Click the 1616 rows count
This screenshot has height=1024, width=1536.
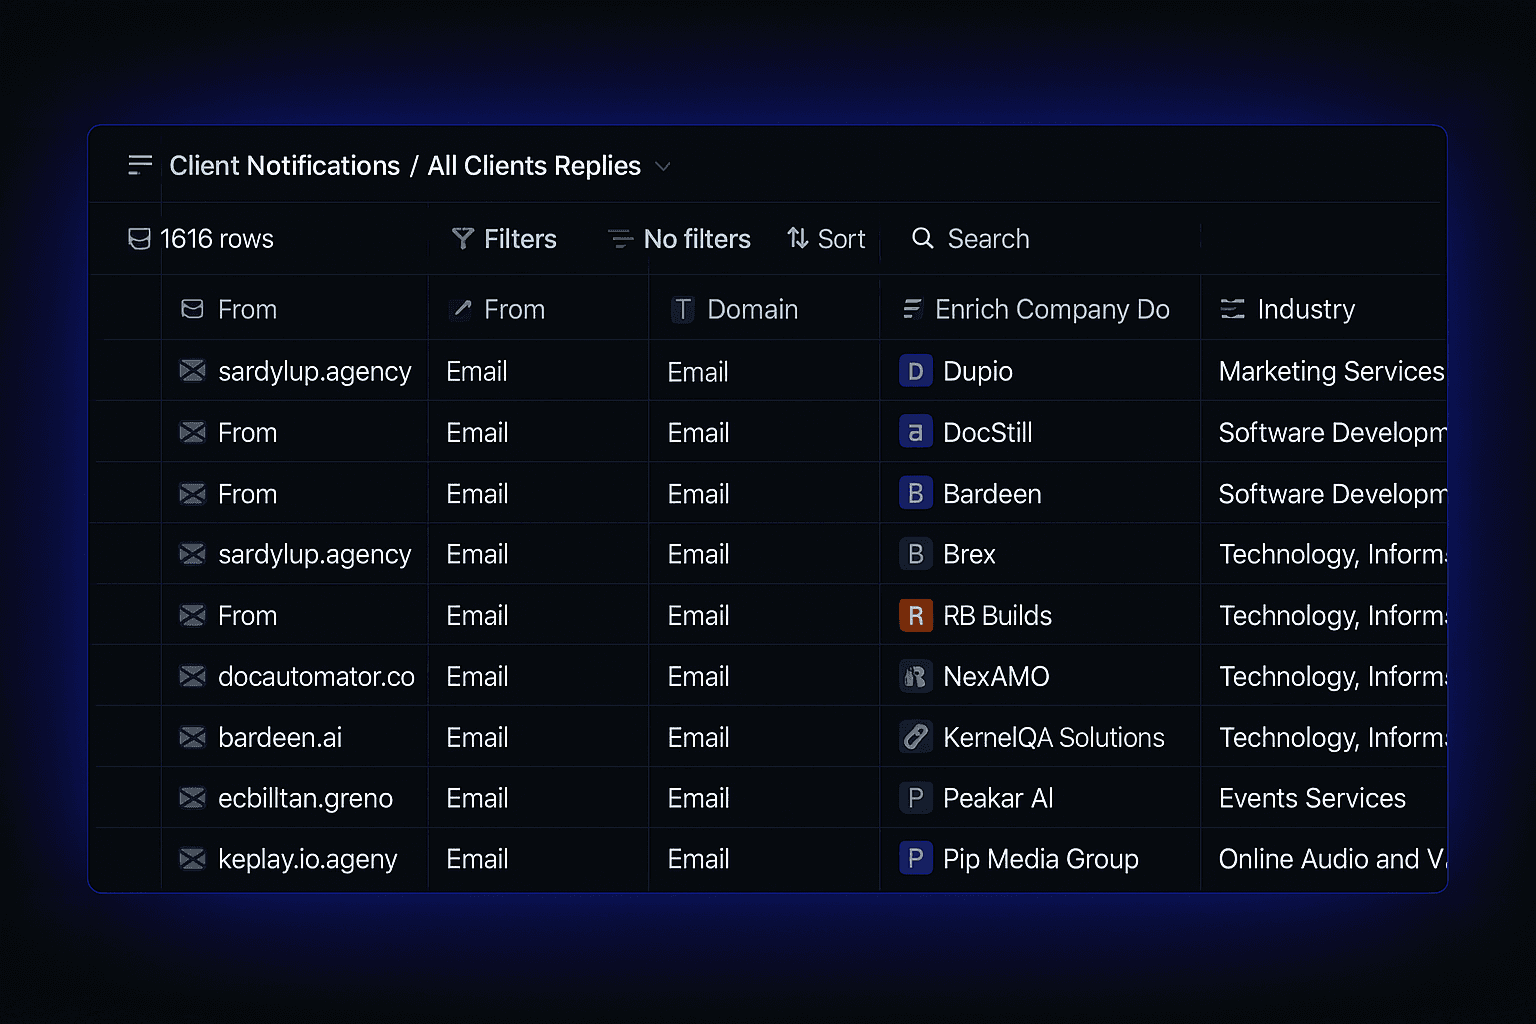pos(217,239)
